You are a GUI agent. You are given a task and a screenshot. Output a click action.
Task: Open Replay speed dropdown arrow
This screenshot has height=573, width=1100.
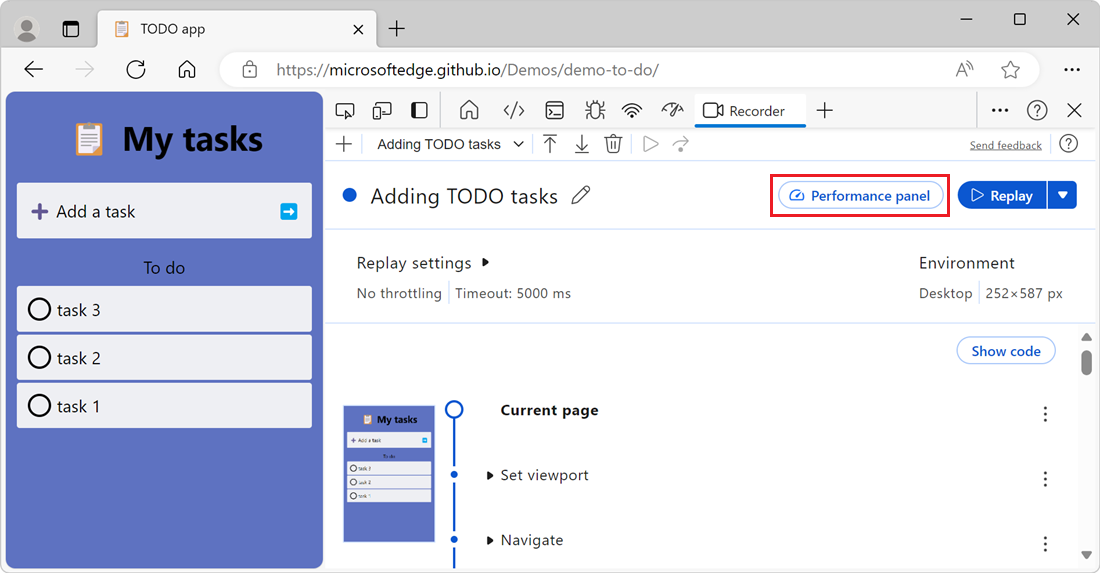coord(1062,196)
